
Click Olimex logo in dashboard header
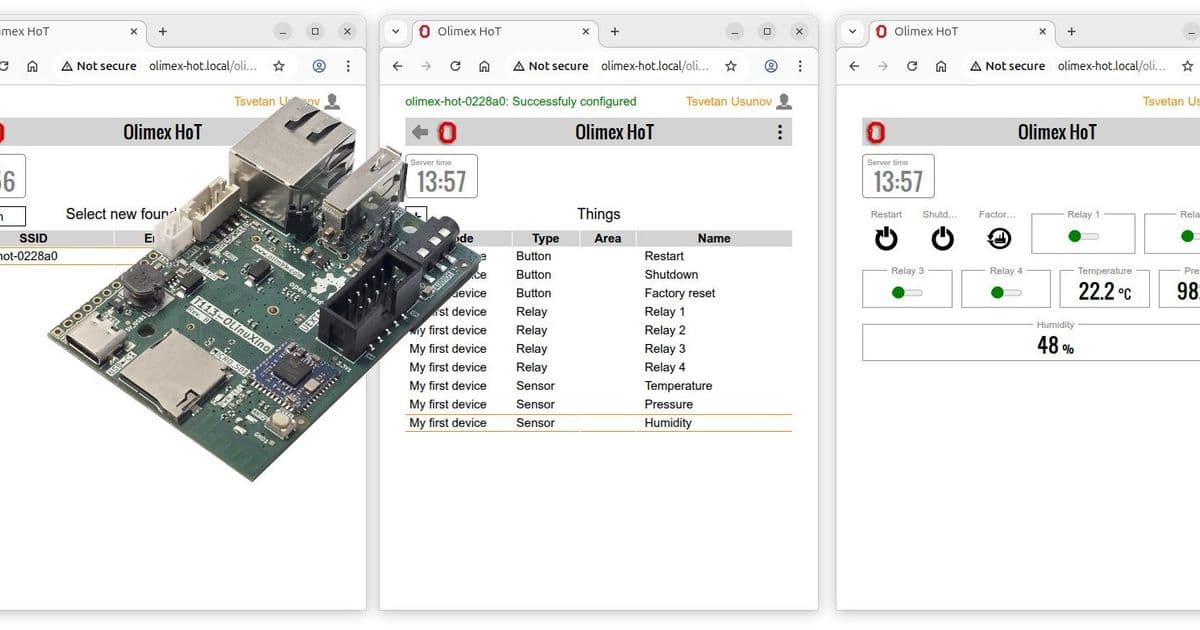pos(876,132)
